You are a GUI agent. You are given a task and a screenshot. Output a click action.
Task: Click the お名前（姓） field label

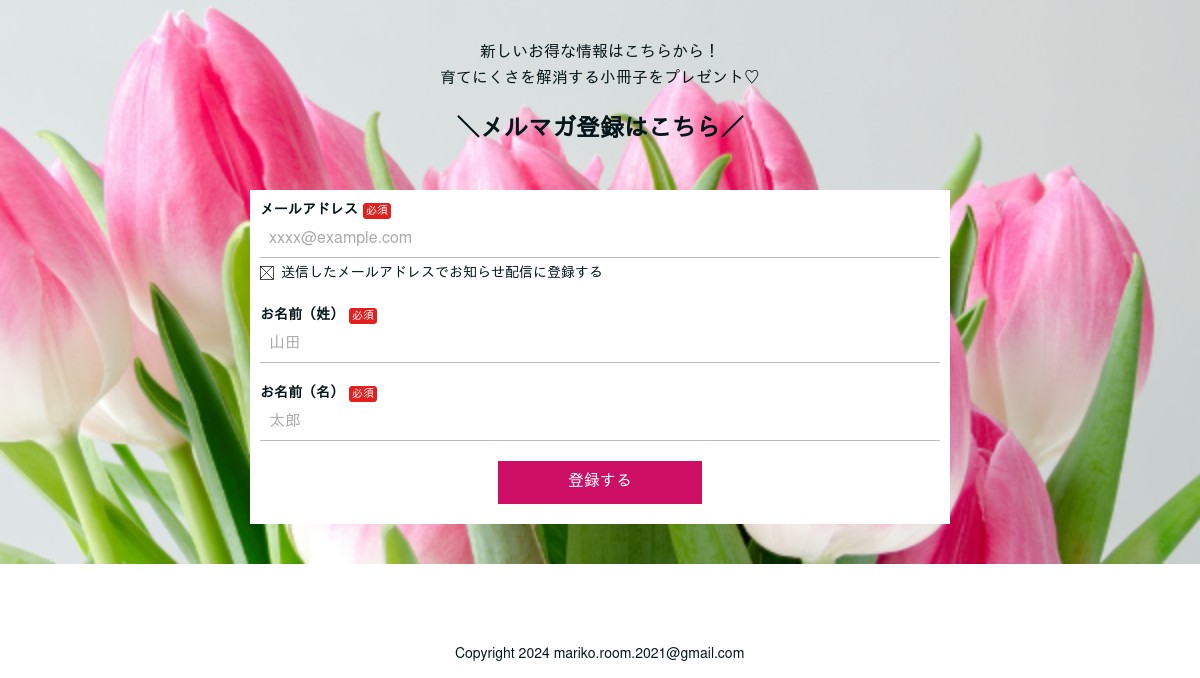pos(302,314)
